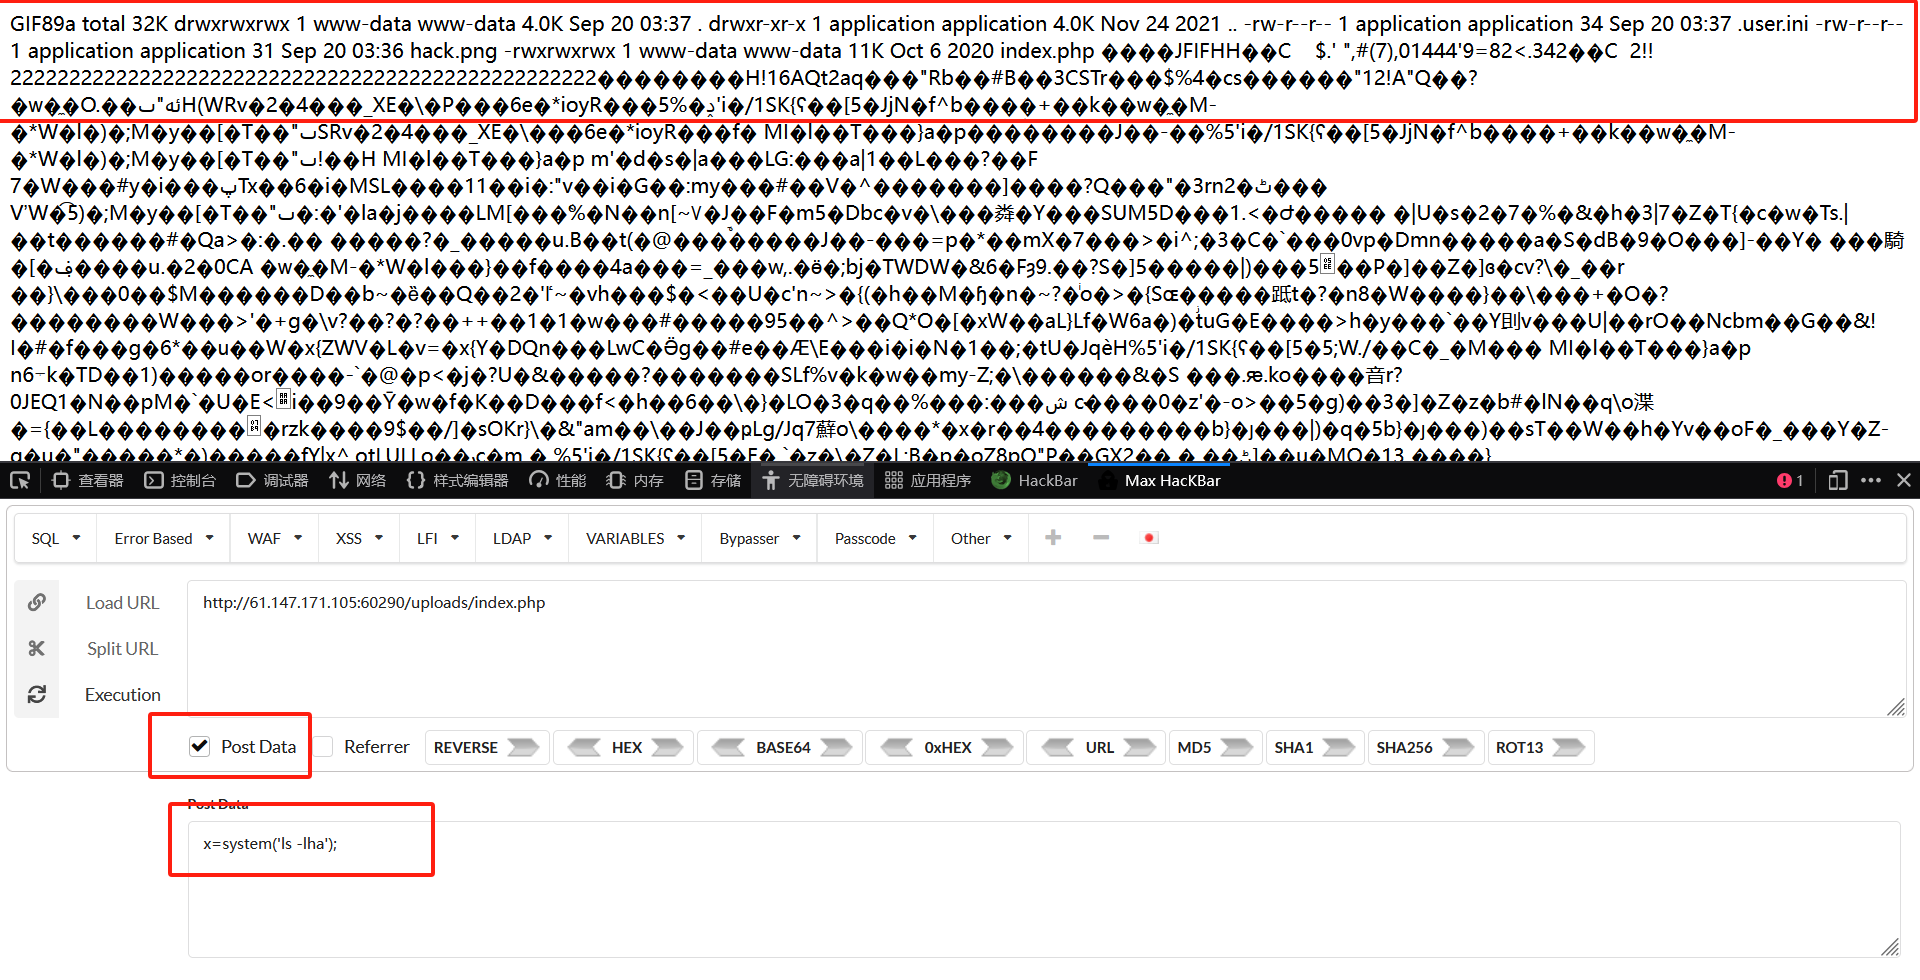Open the Bypasser dropdown
The width and height of the screenshot is (1920, 980).
[760, 539]
